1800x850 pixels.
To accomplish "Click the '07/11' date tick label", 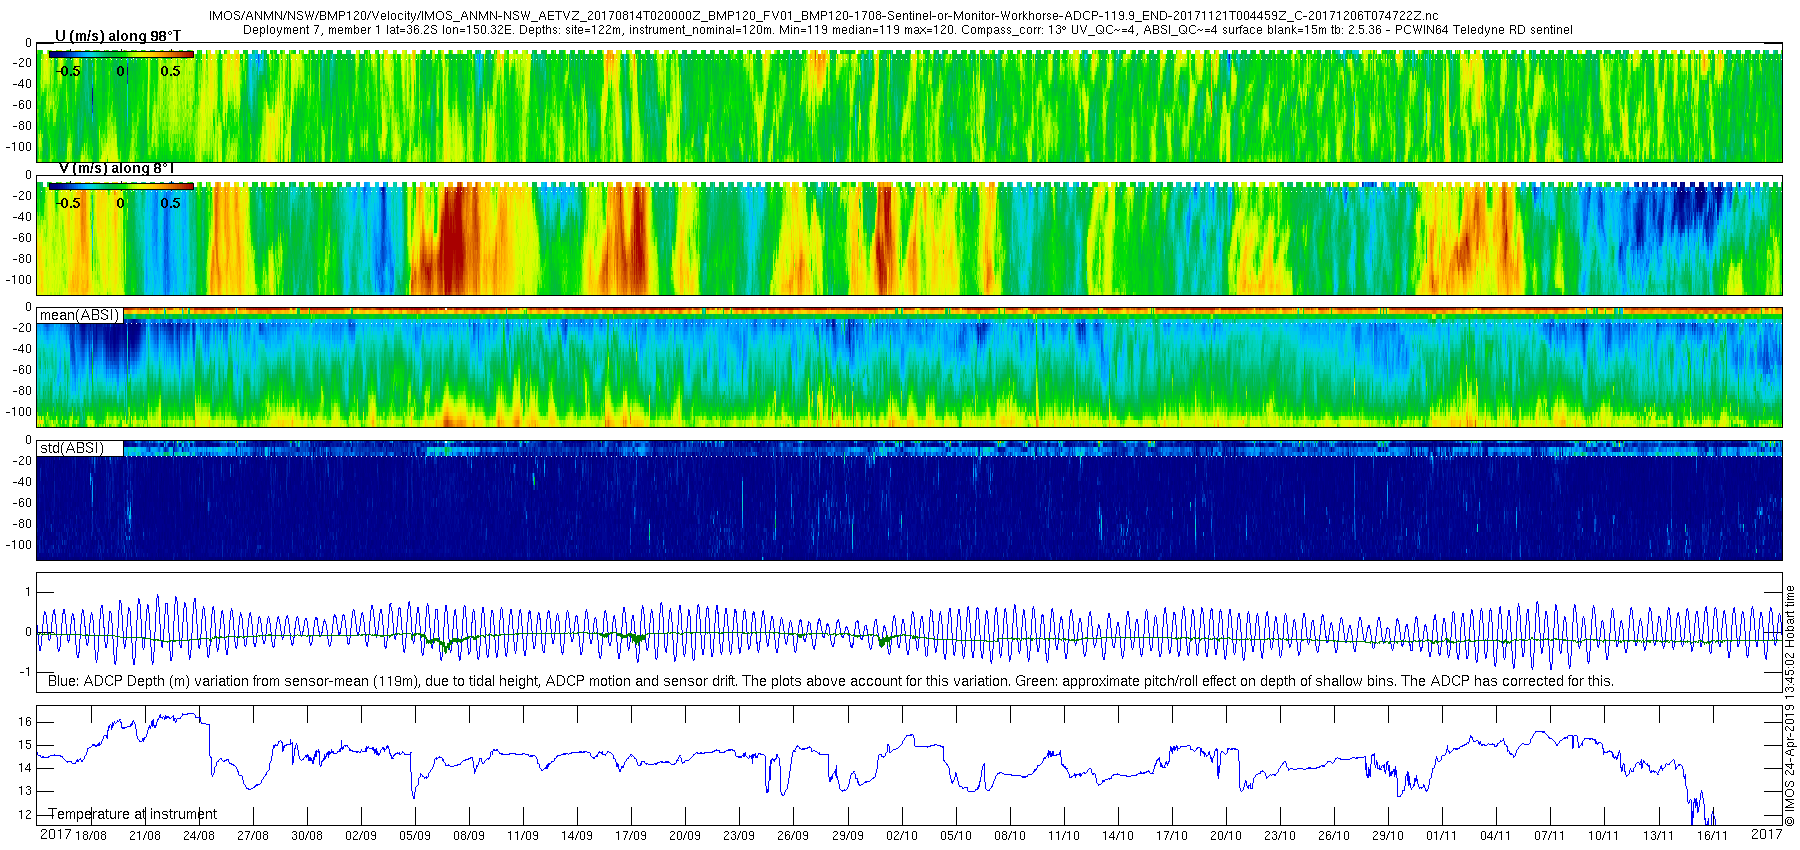I will pyautogui.click(x=1550, y=835).
